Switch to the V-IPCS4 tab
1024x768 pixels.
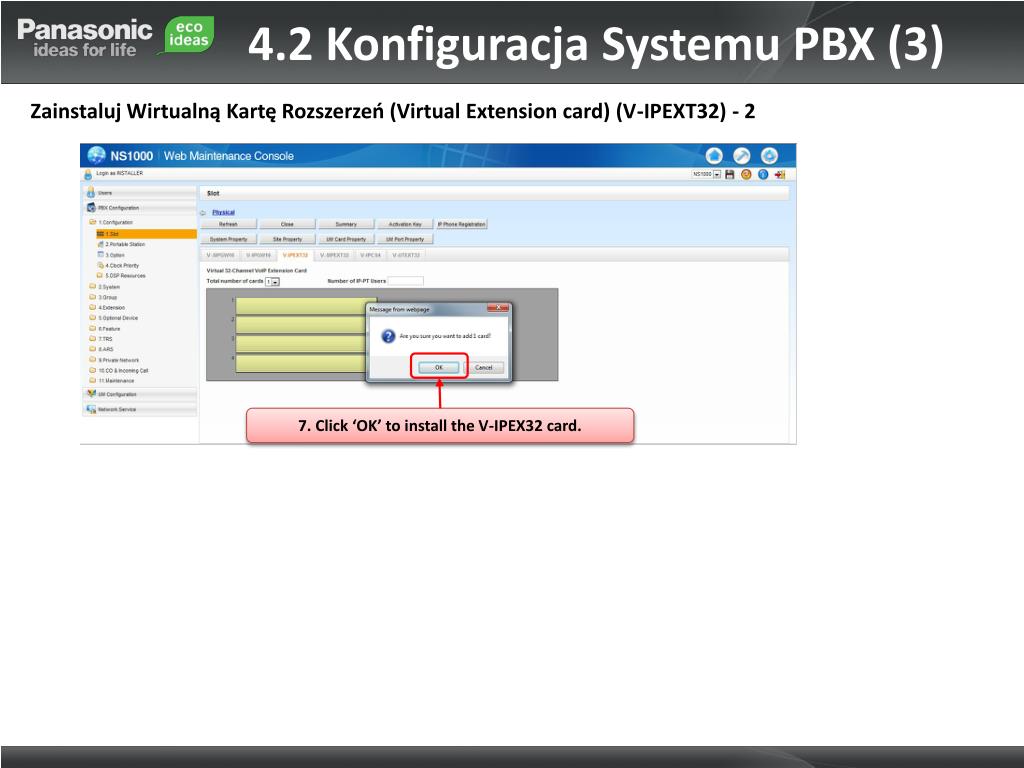coord(371,255)
